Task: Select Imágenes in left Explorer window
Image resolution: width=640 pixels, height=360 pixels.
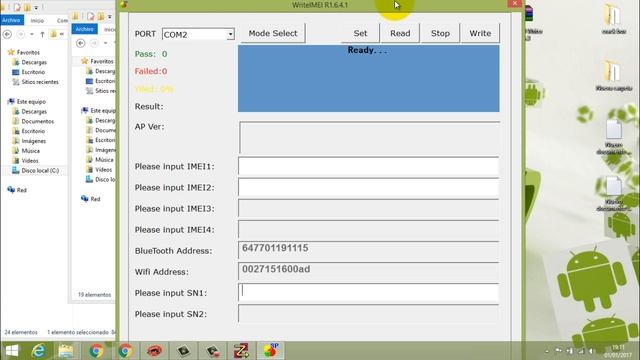Action: click(x=33, y=141)
